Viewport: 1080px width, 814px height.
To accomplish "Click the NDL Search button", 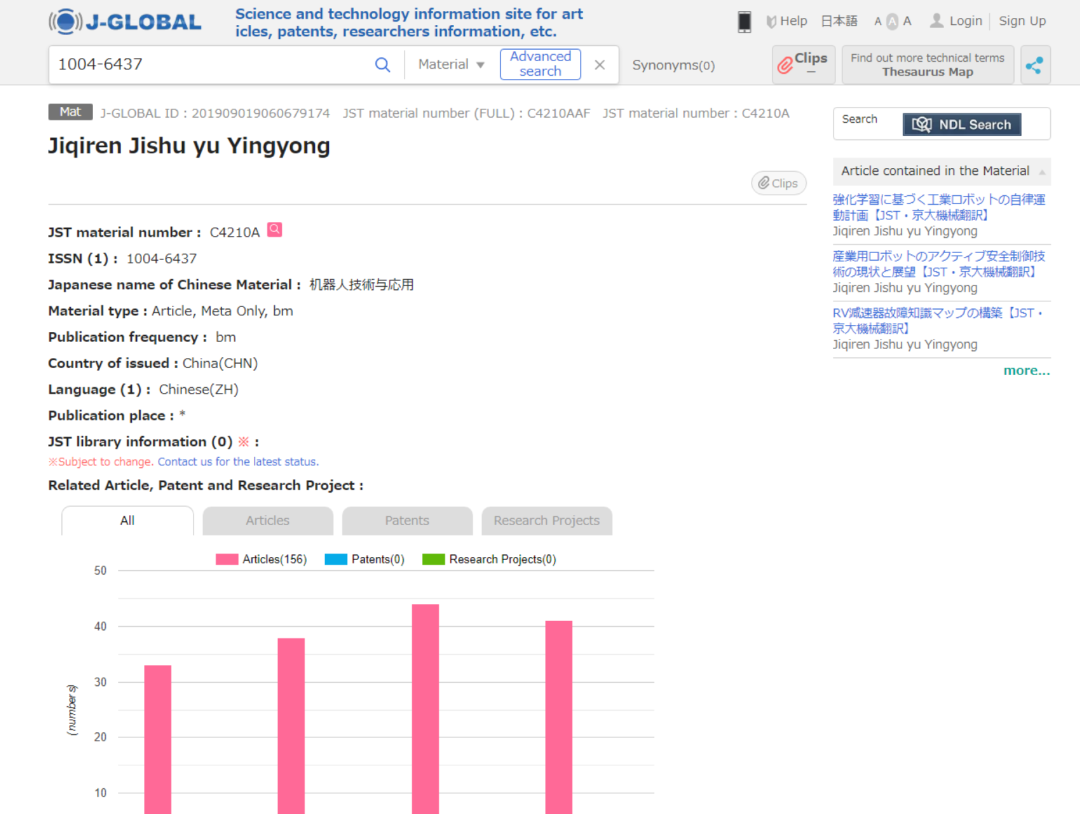I will tap(961, 124).
